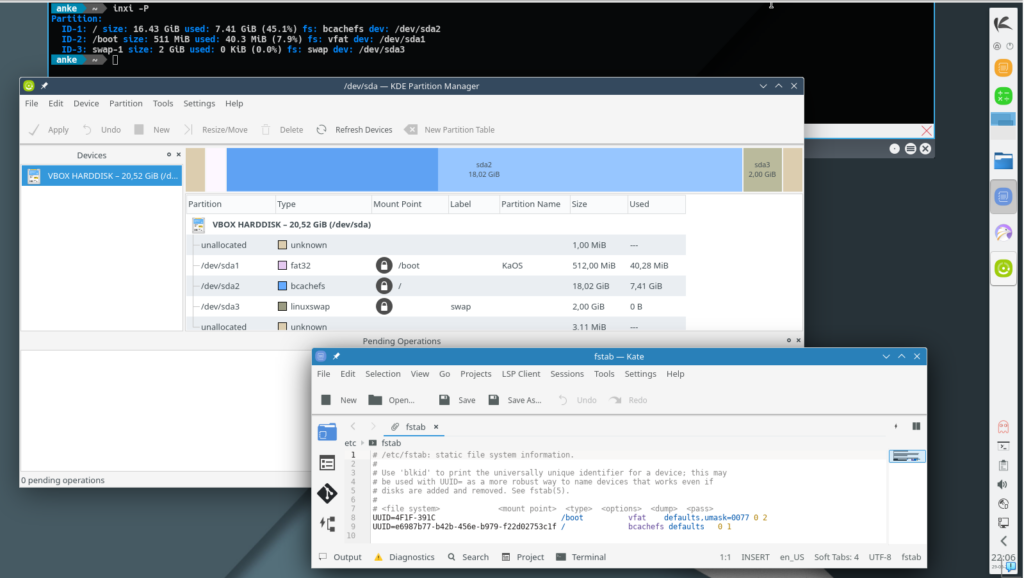The width and height of the screenshot is (1024, 578).
Task: Toggle the Output panel in Kate
Action: point(340,557)
